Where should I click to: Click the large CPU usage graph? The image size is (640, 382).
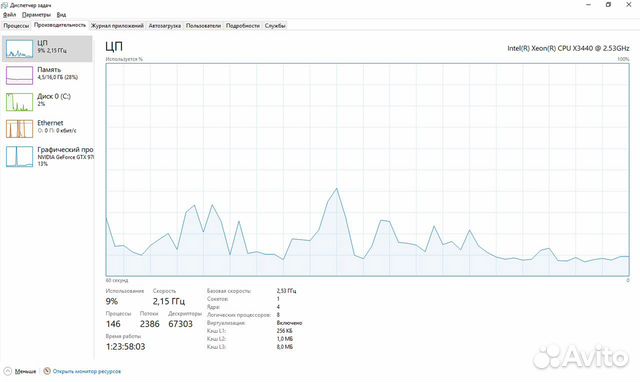point(367,169)
